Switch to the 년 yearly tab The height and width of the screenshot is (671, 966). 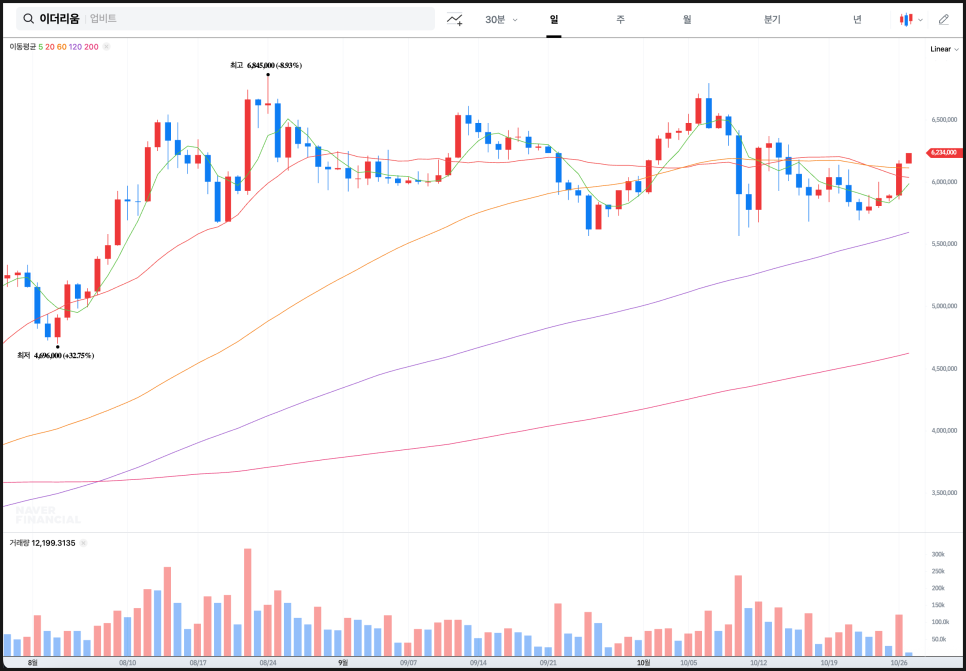pos(857,19)
